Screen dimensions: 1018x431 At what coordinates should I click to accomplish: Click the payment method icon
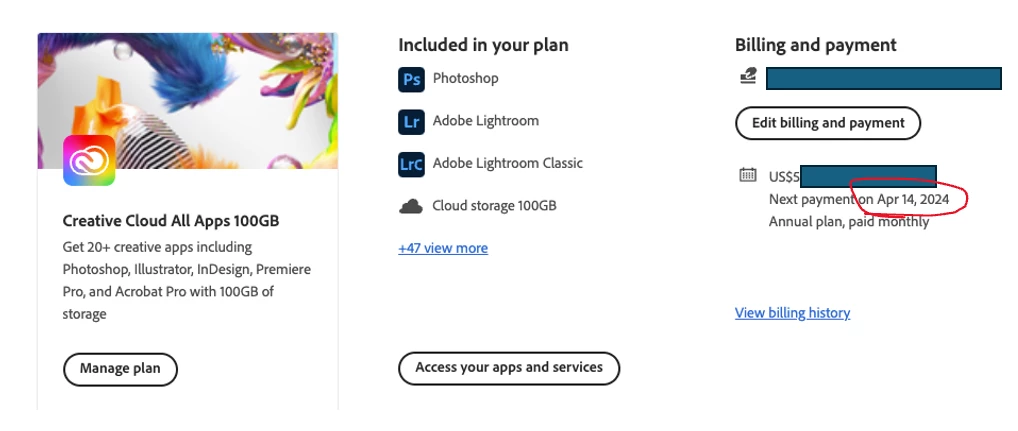click(748, 76)
